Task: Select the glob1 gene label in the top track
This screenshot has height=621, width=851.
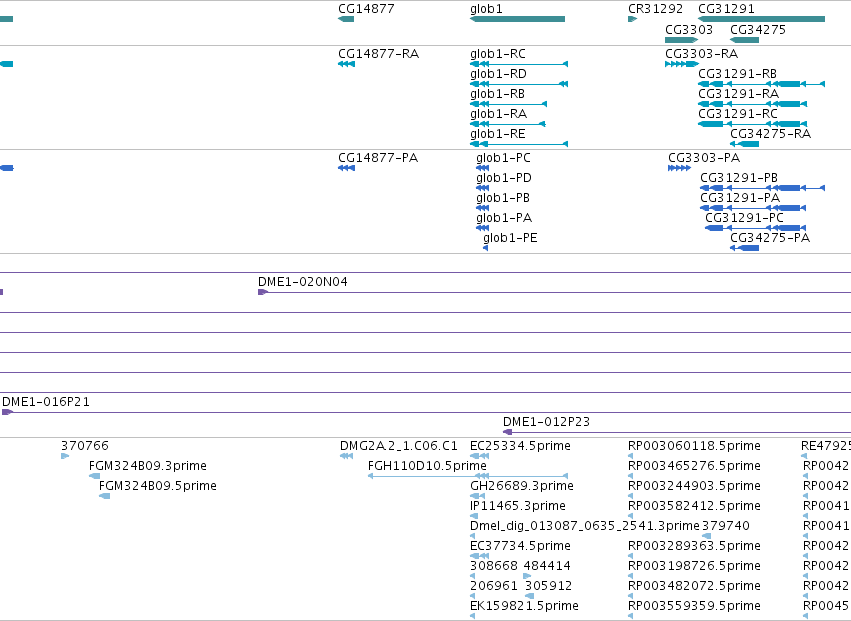Action: coord(486,9)
